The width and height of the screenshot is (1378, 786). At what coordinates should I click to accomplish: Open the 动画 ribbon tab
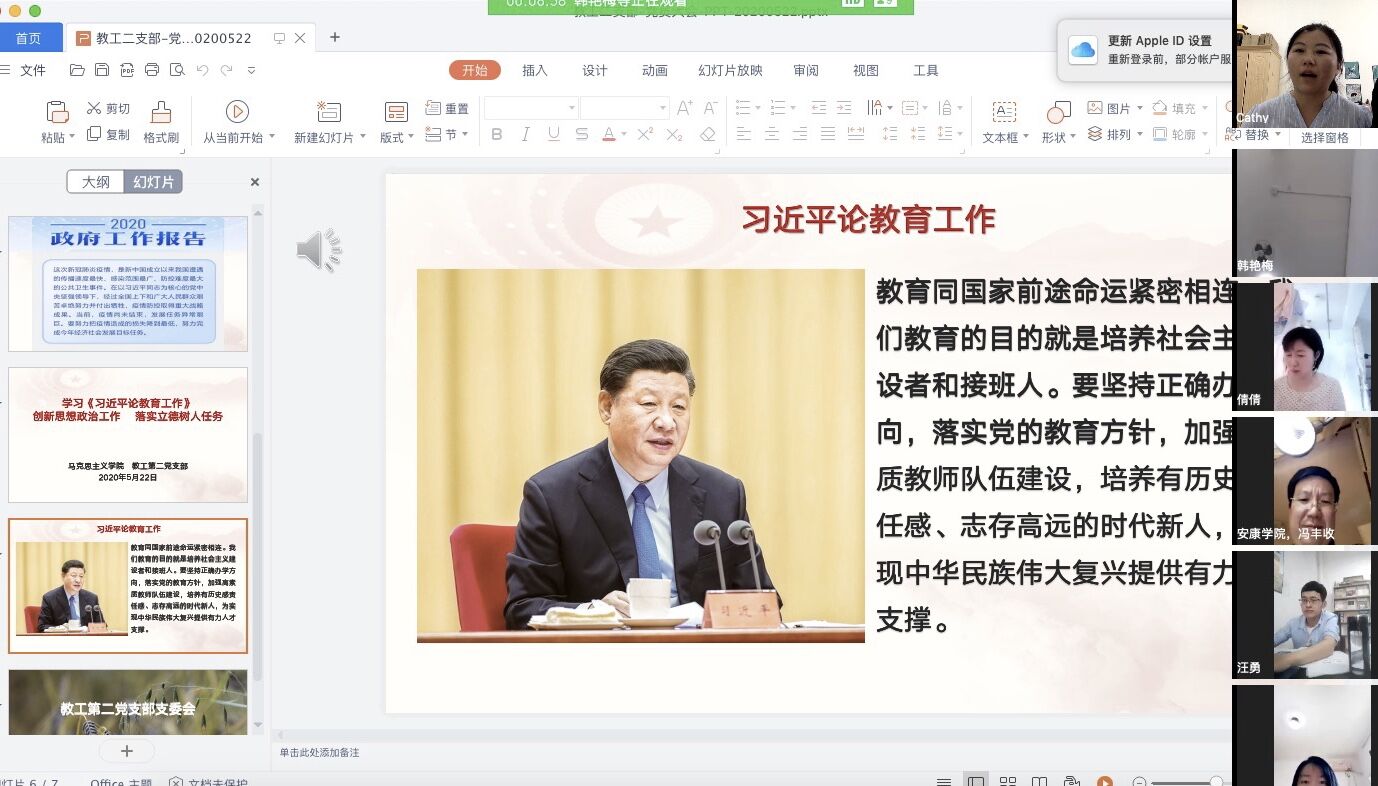(655, 70)
